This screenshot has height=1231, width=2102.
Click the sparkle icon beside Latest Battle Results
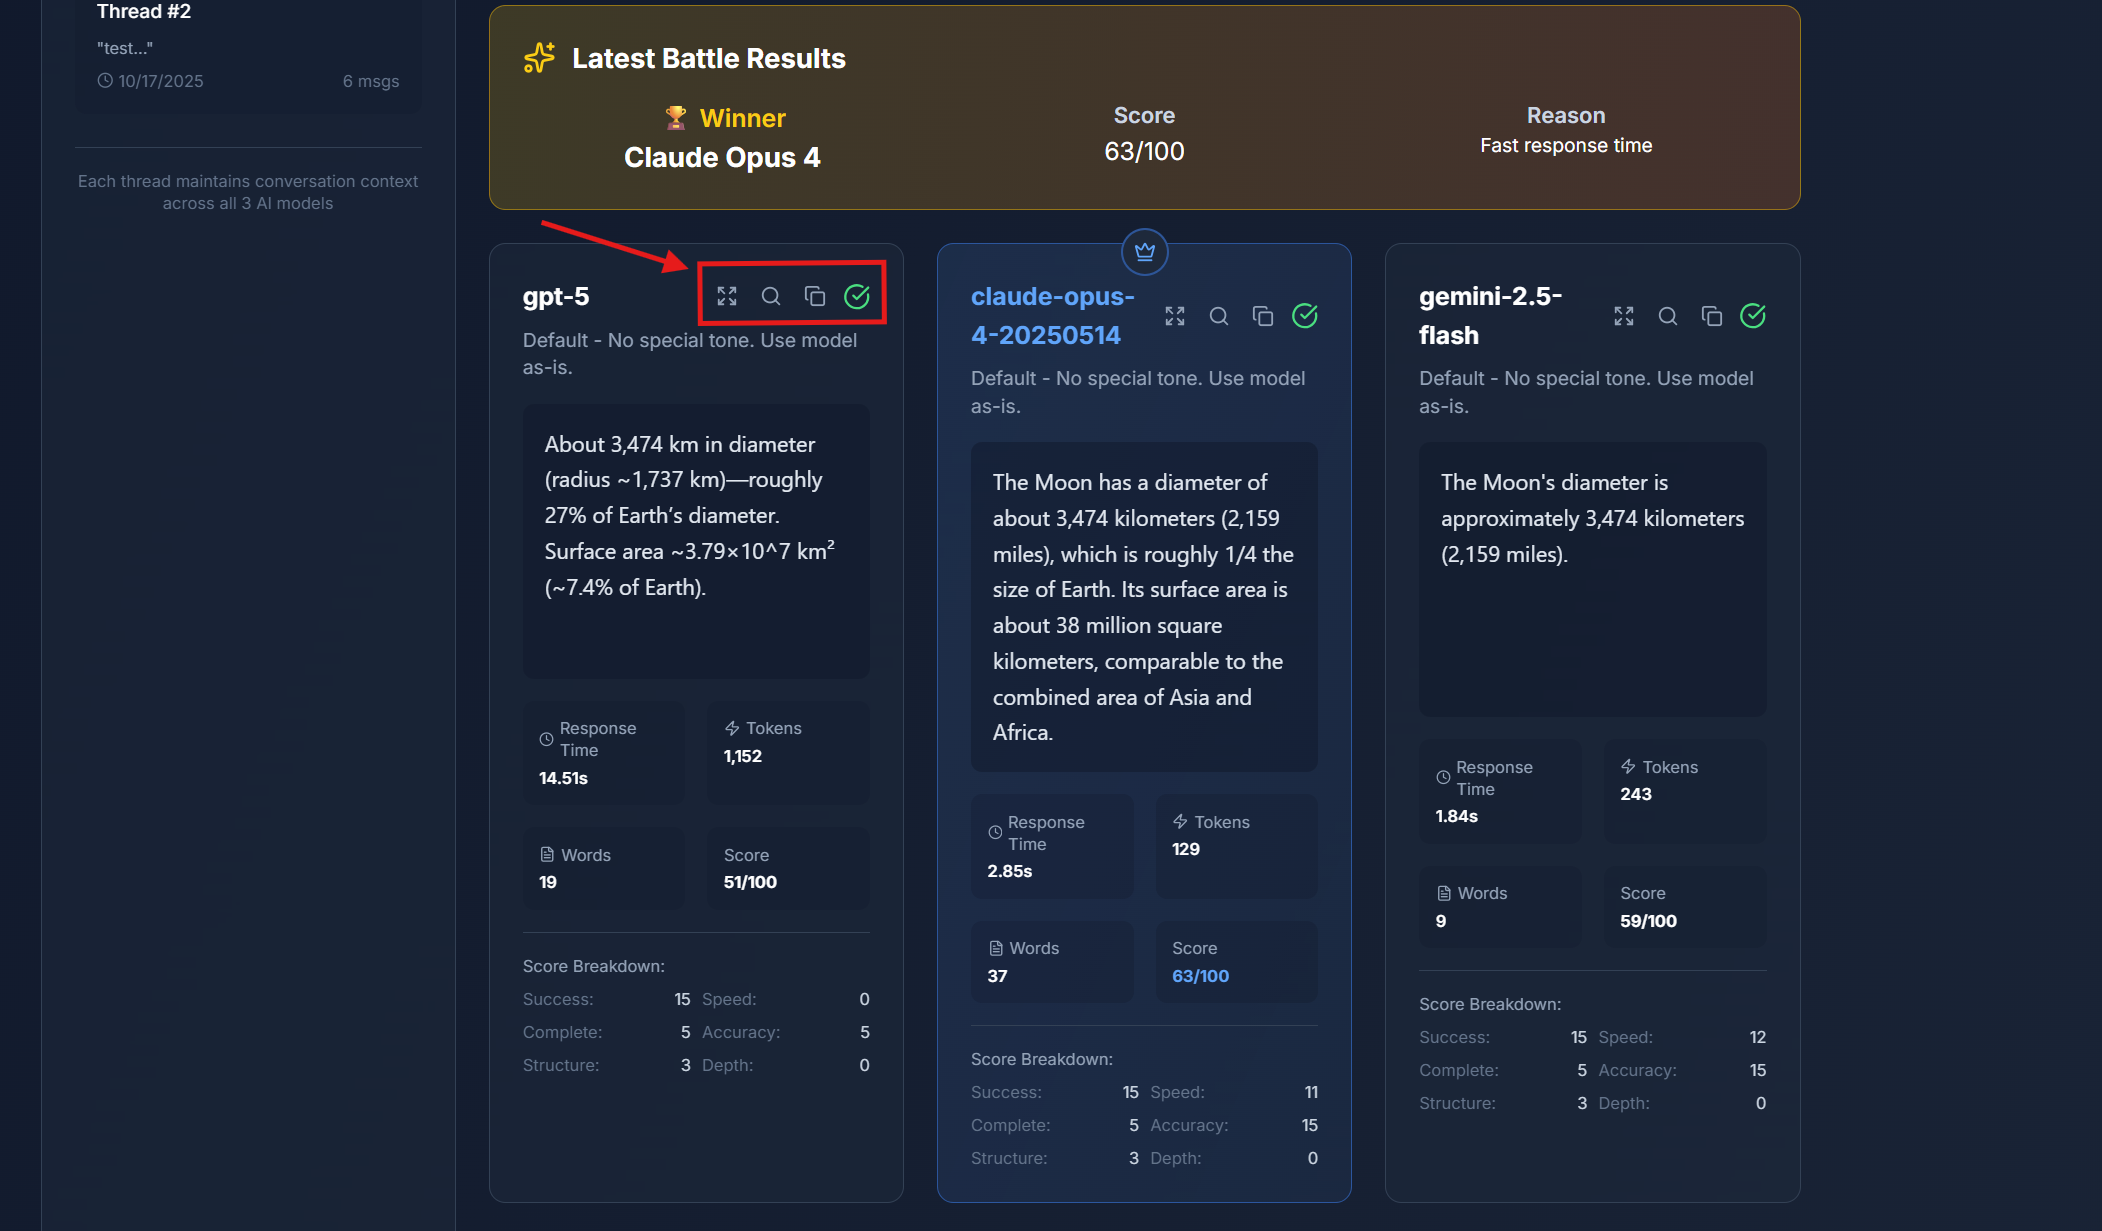coord(538,57)
